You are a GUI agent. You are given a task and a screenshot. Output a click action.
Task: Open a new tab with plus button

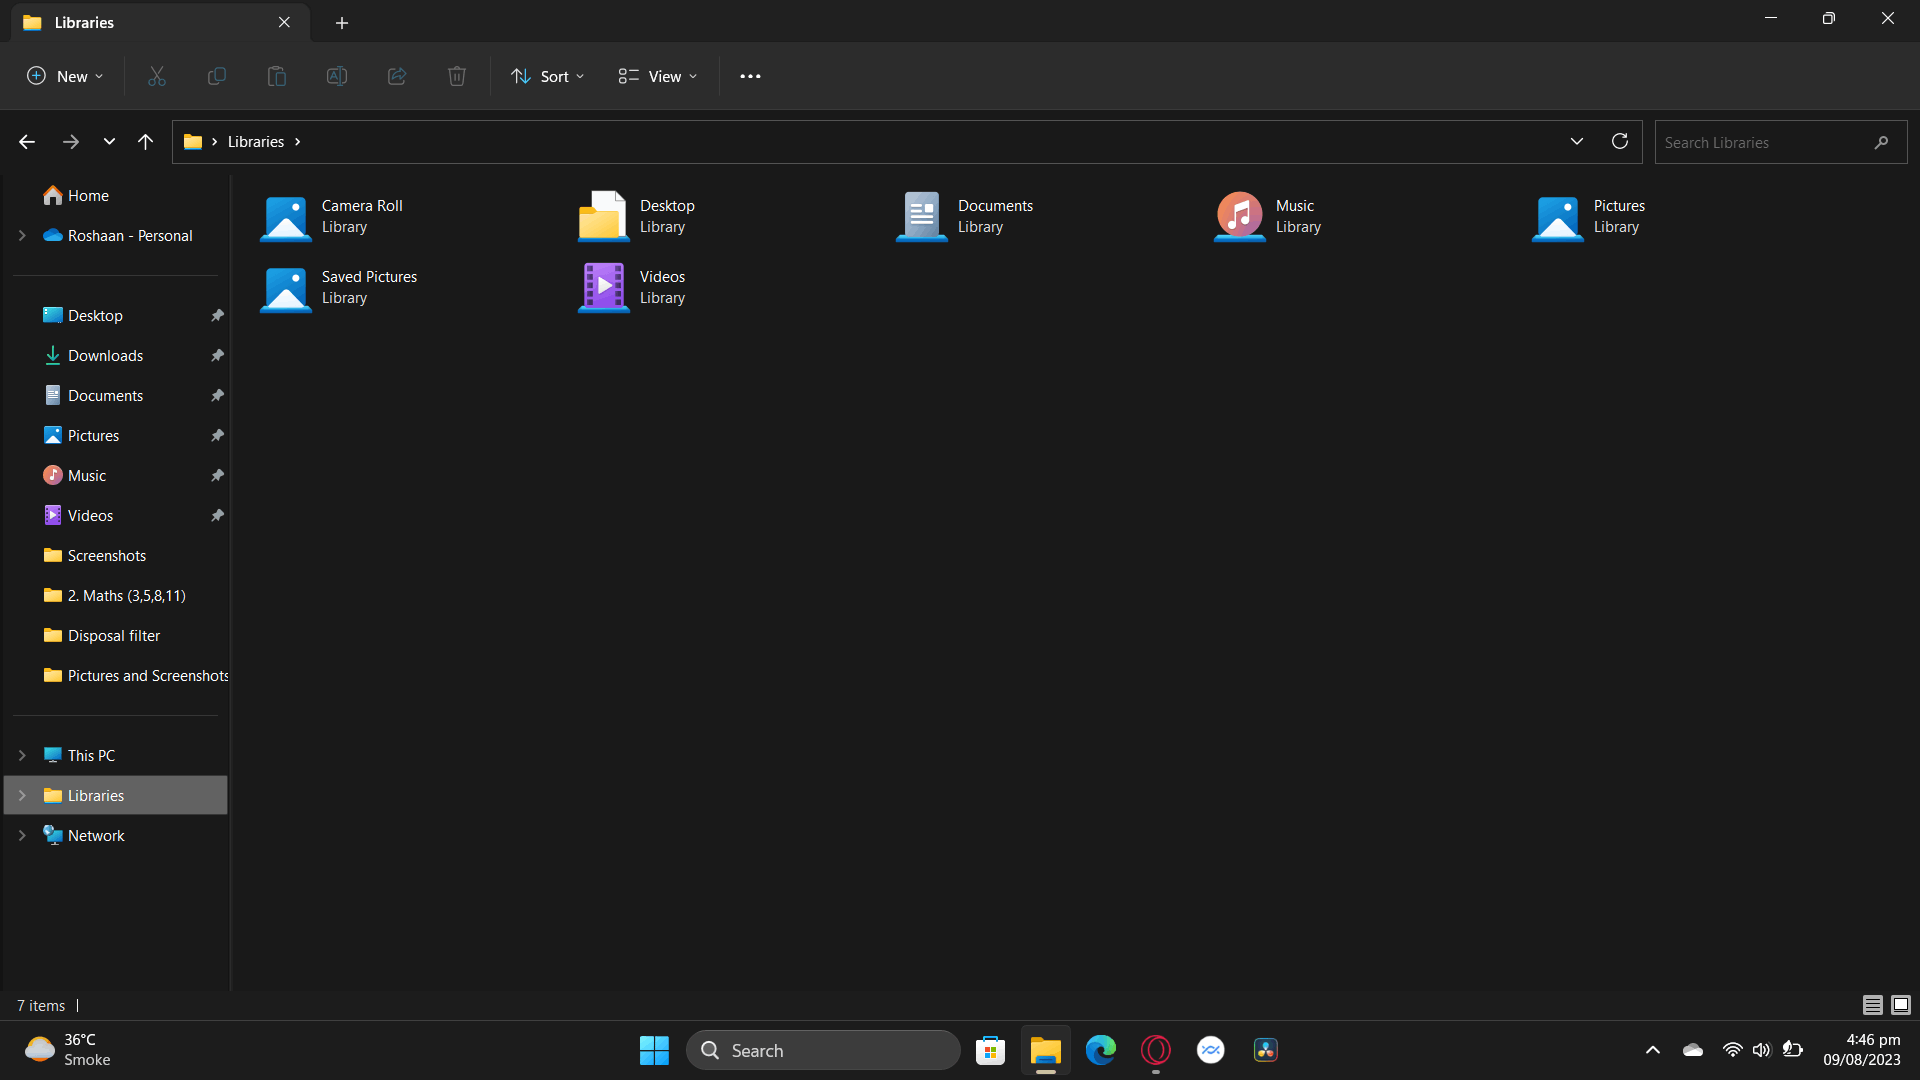tap(342, 22)
